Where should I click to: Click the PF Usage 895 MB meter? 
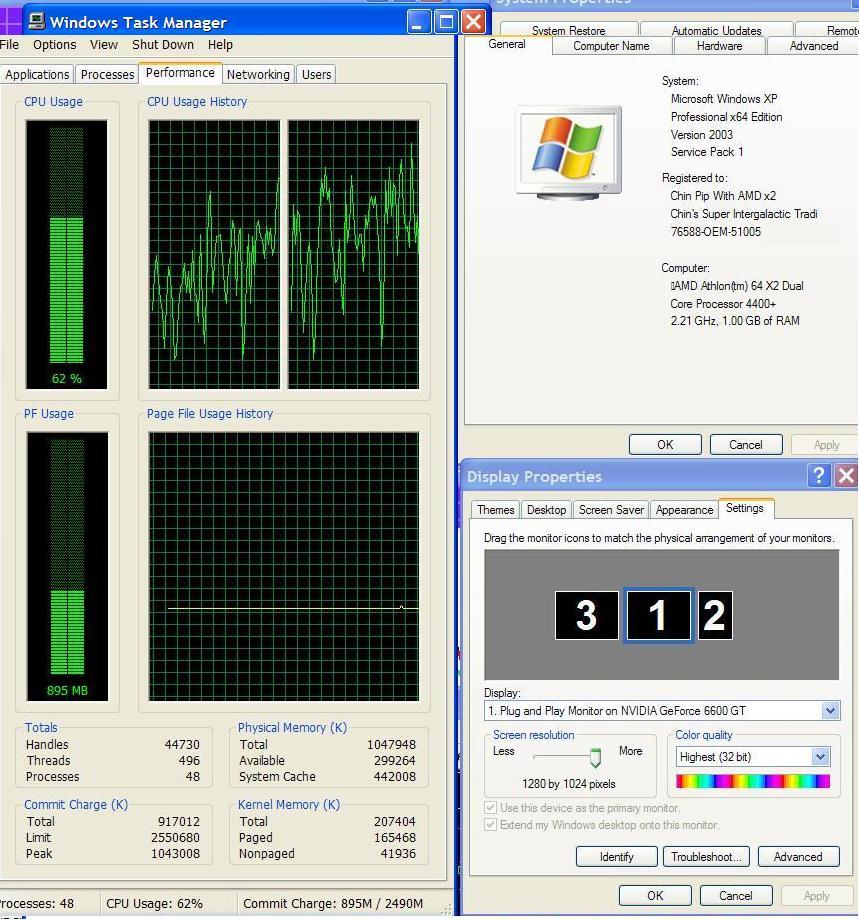(67, 566)
